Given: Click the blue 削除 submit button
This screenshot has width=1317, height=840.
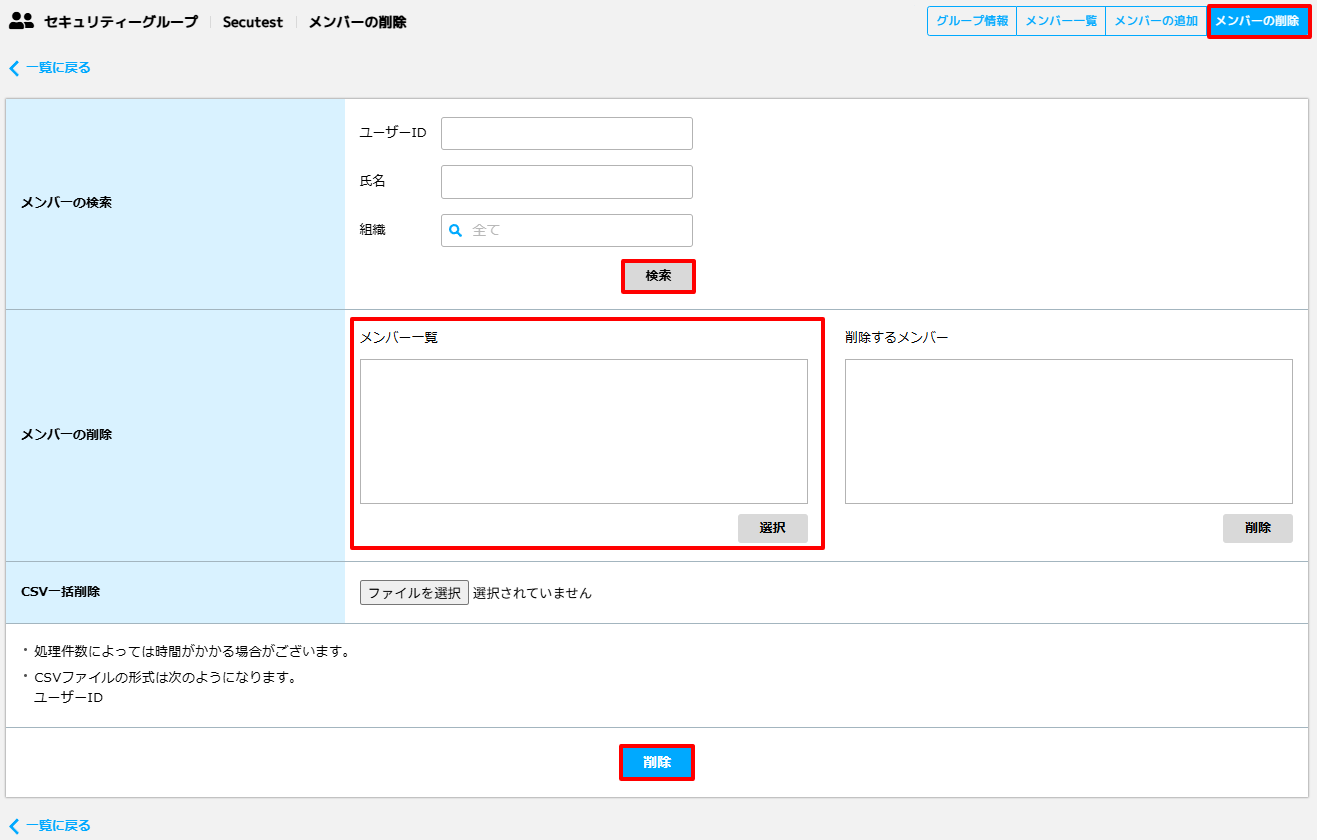Looking at the screenshot, I should click(x=657, y=762).
